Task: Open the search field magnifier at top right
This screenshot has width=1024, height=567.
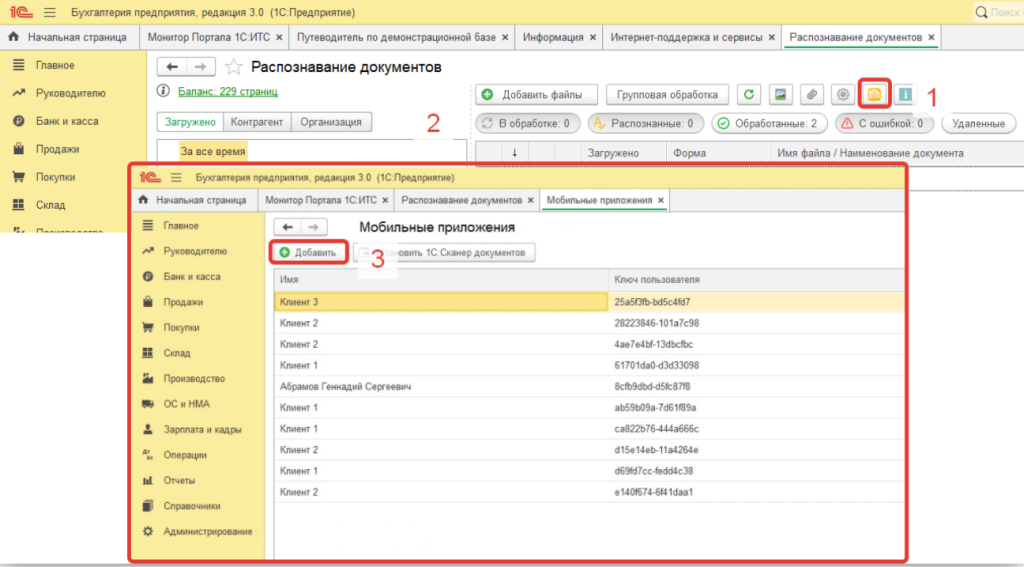Action: click(981, 12)
